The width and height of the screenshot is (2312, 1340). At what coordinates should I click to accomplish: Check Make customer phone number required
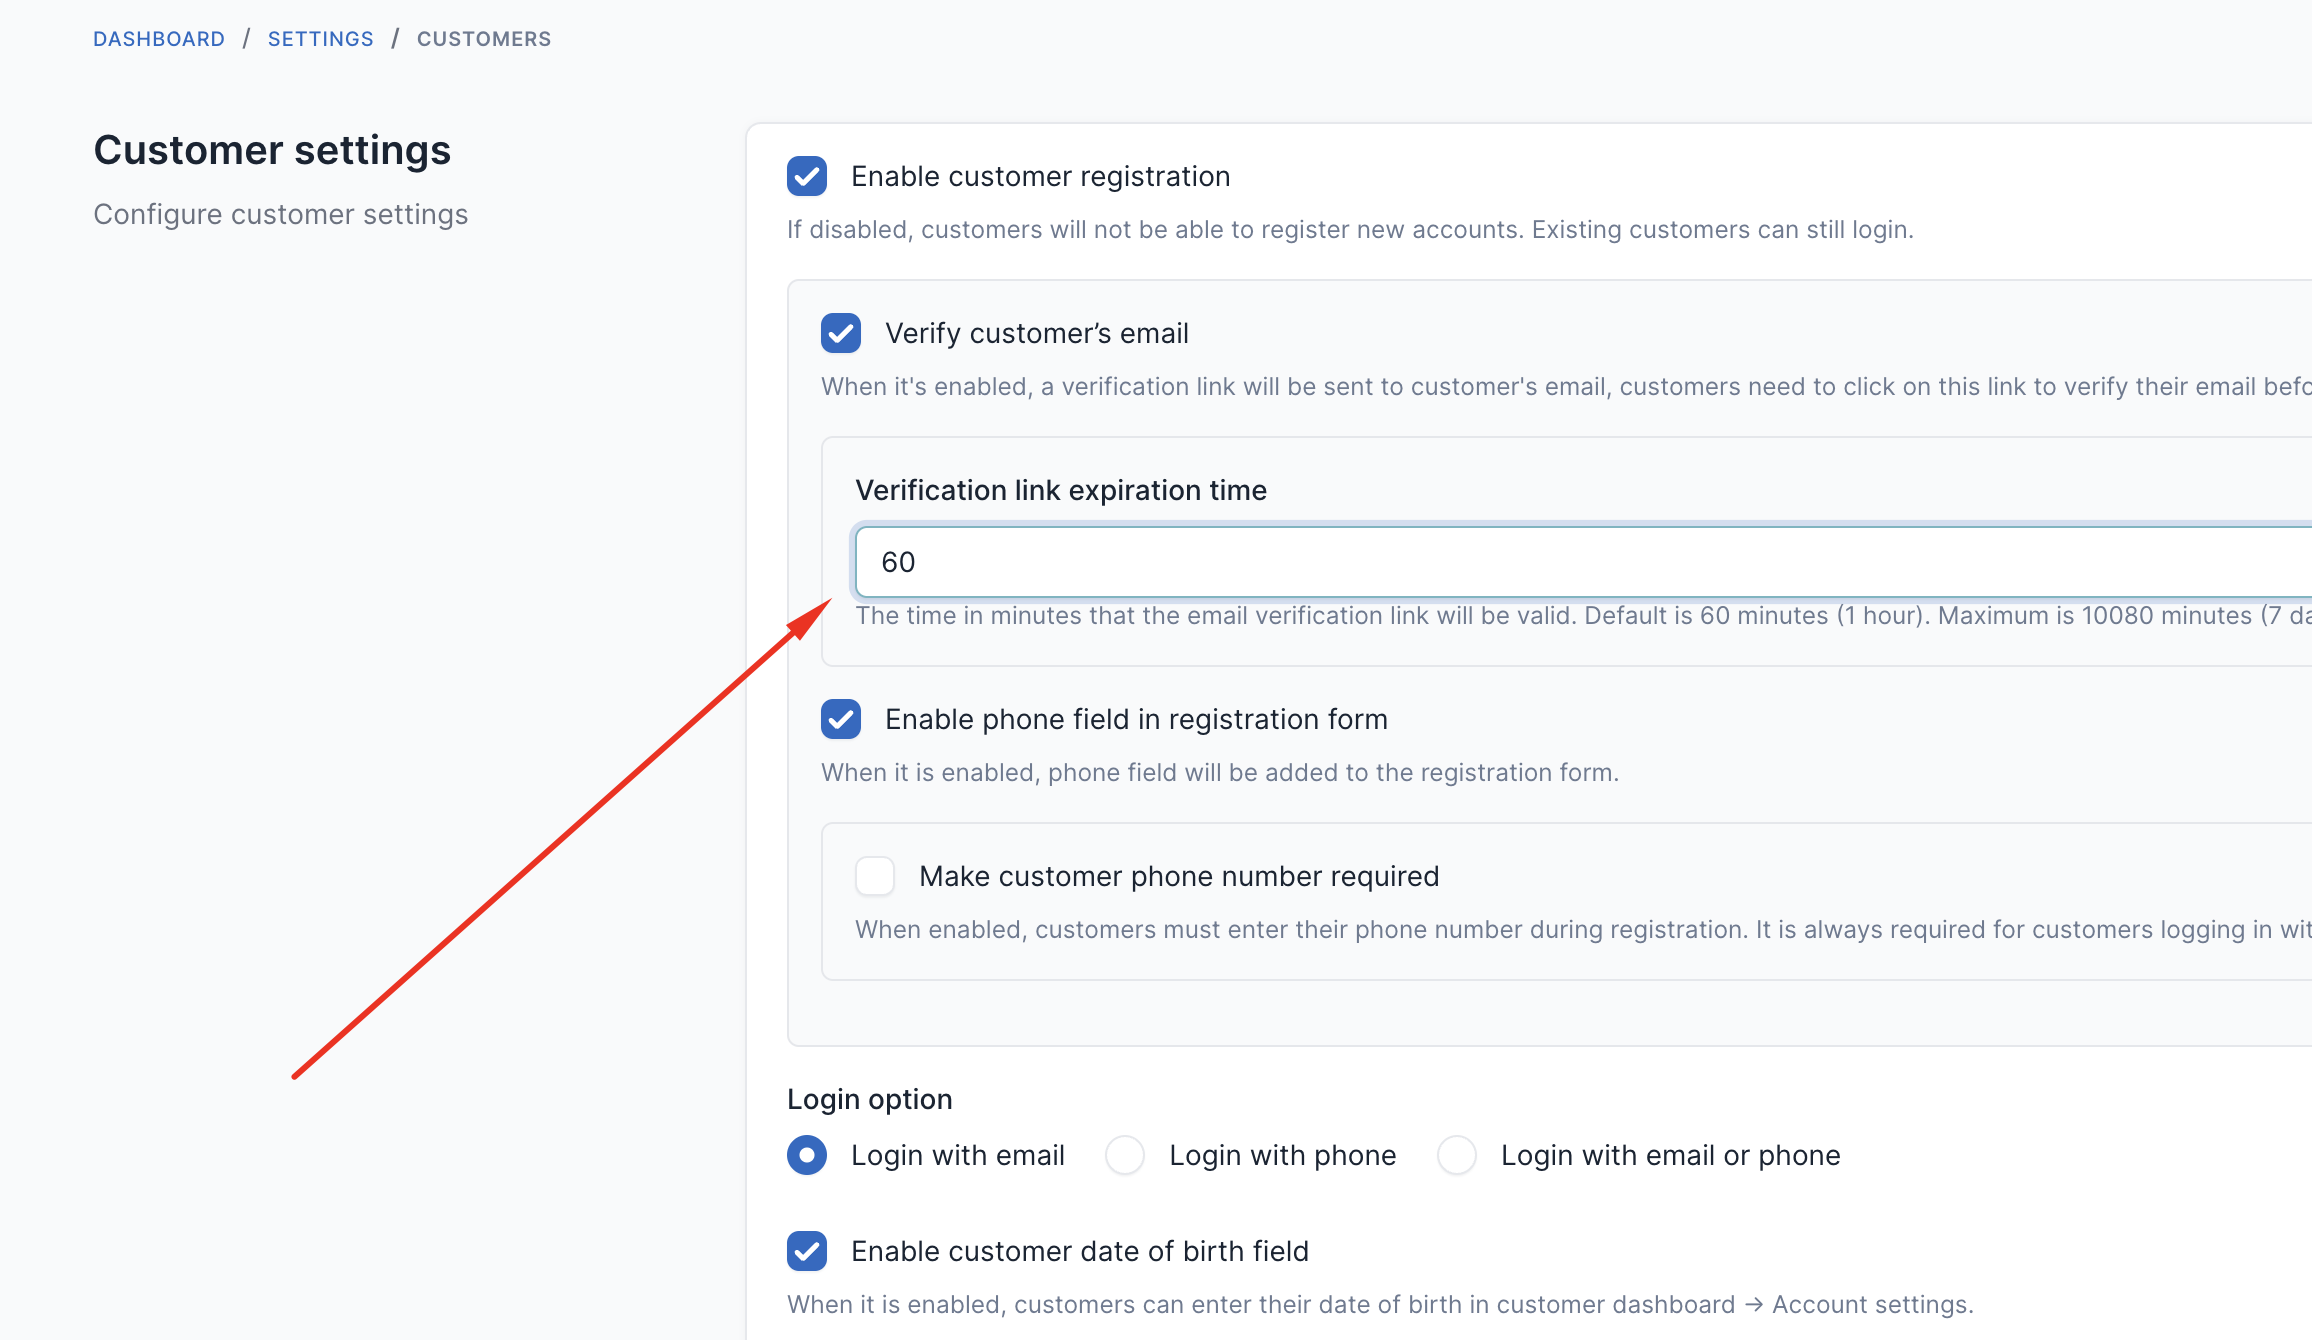click(x=875, y=876)
